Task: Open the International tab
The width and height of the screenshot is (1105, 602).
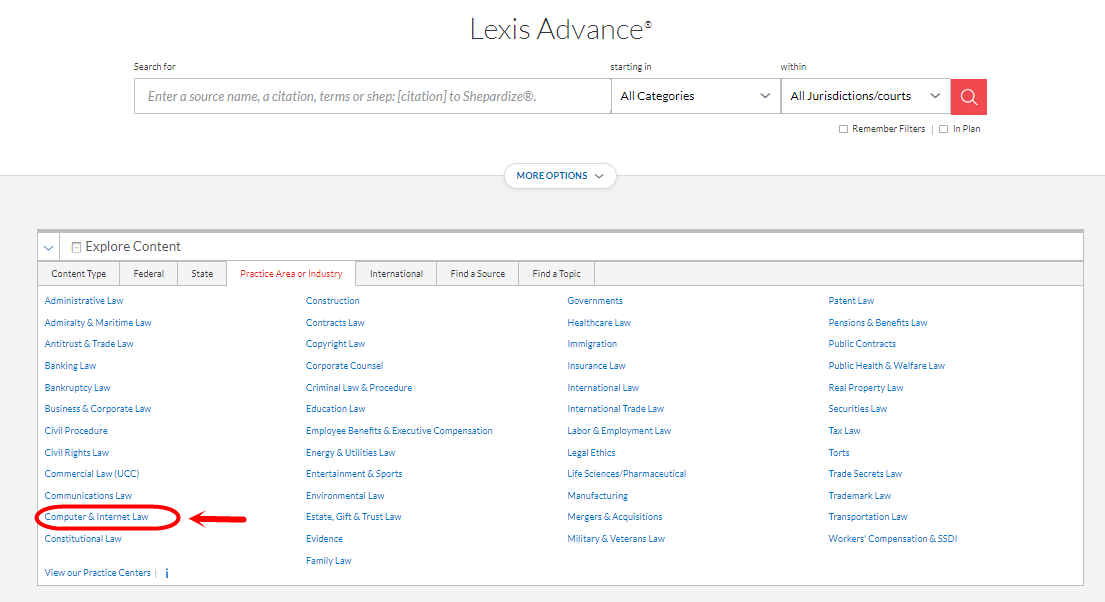Action: 397,274
